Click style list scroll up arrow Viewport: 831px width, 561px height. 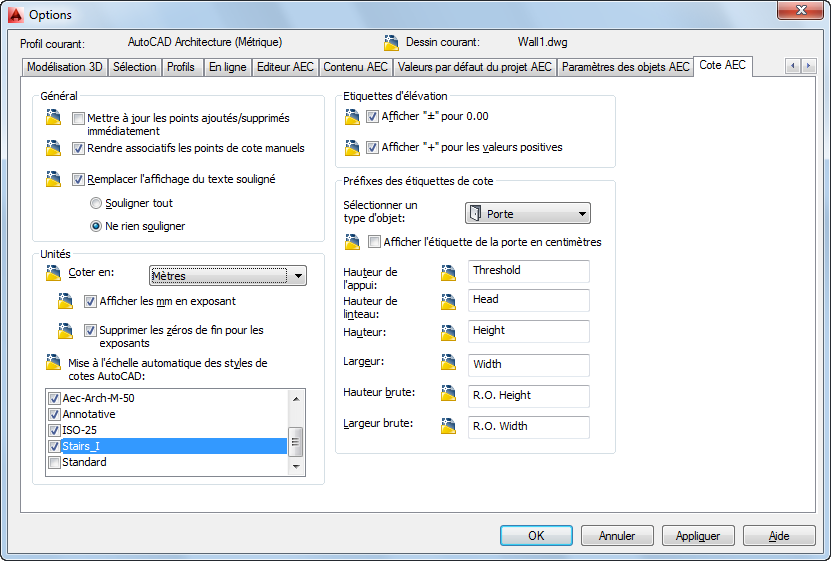pos(296,398)
